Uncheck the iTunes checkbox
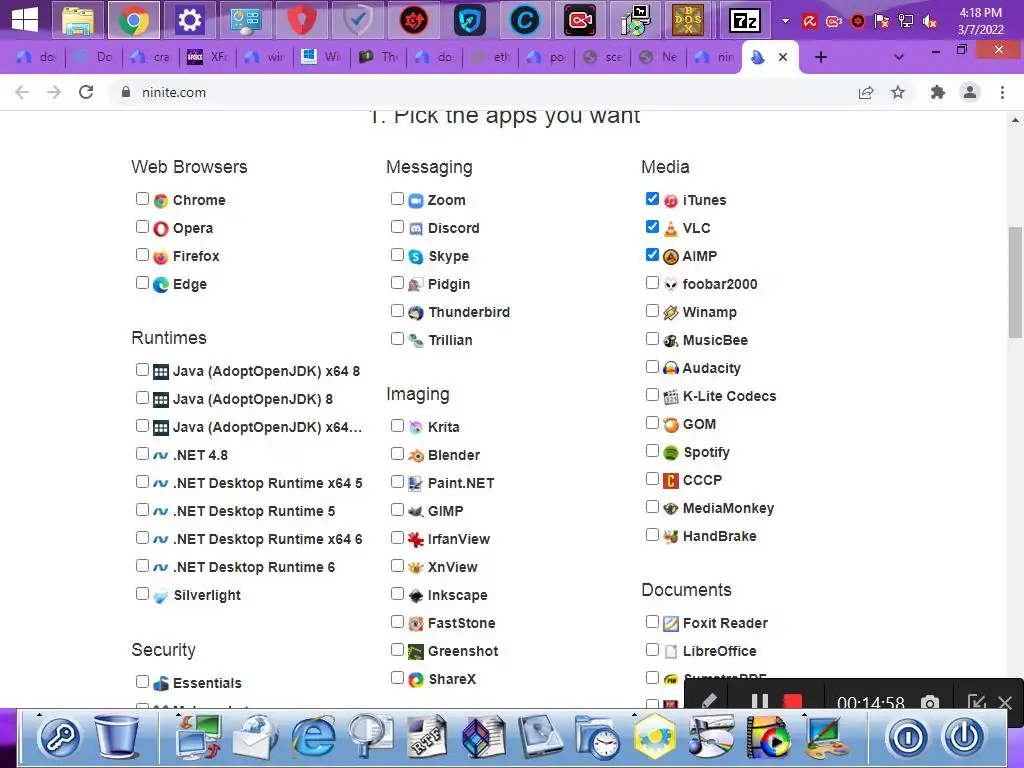 [652, 199]
